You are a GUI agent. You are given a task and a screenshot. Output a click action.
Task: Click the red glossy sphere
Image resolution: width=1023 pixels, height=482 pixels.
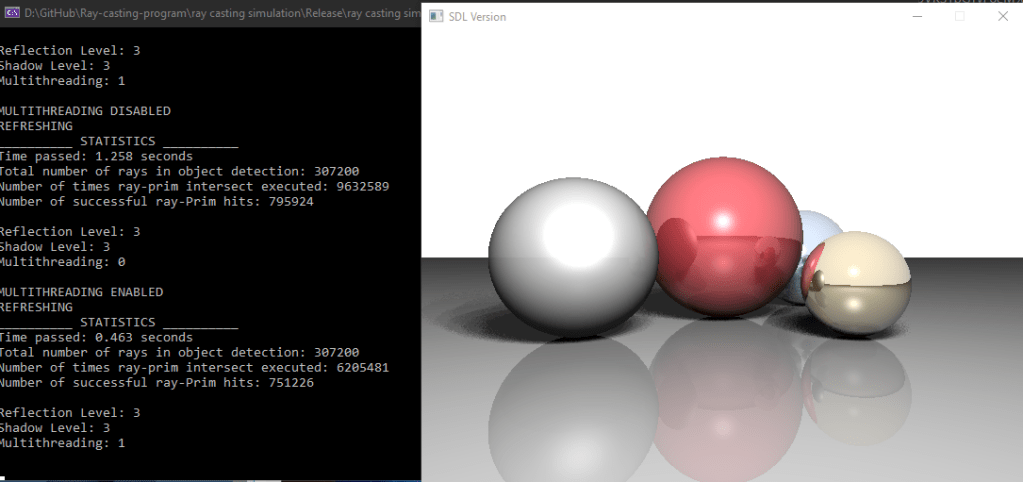[x=725, y=240]
